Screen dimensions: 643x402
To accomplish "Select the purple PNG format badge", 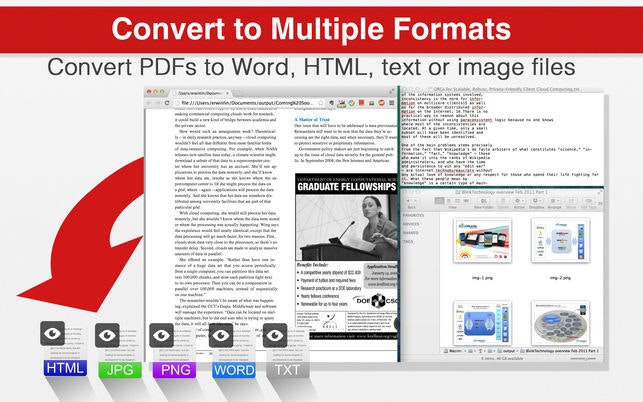I will (x=174, y=370).
